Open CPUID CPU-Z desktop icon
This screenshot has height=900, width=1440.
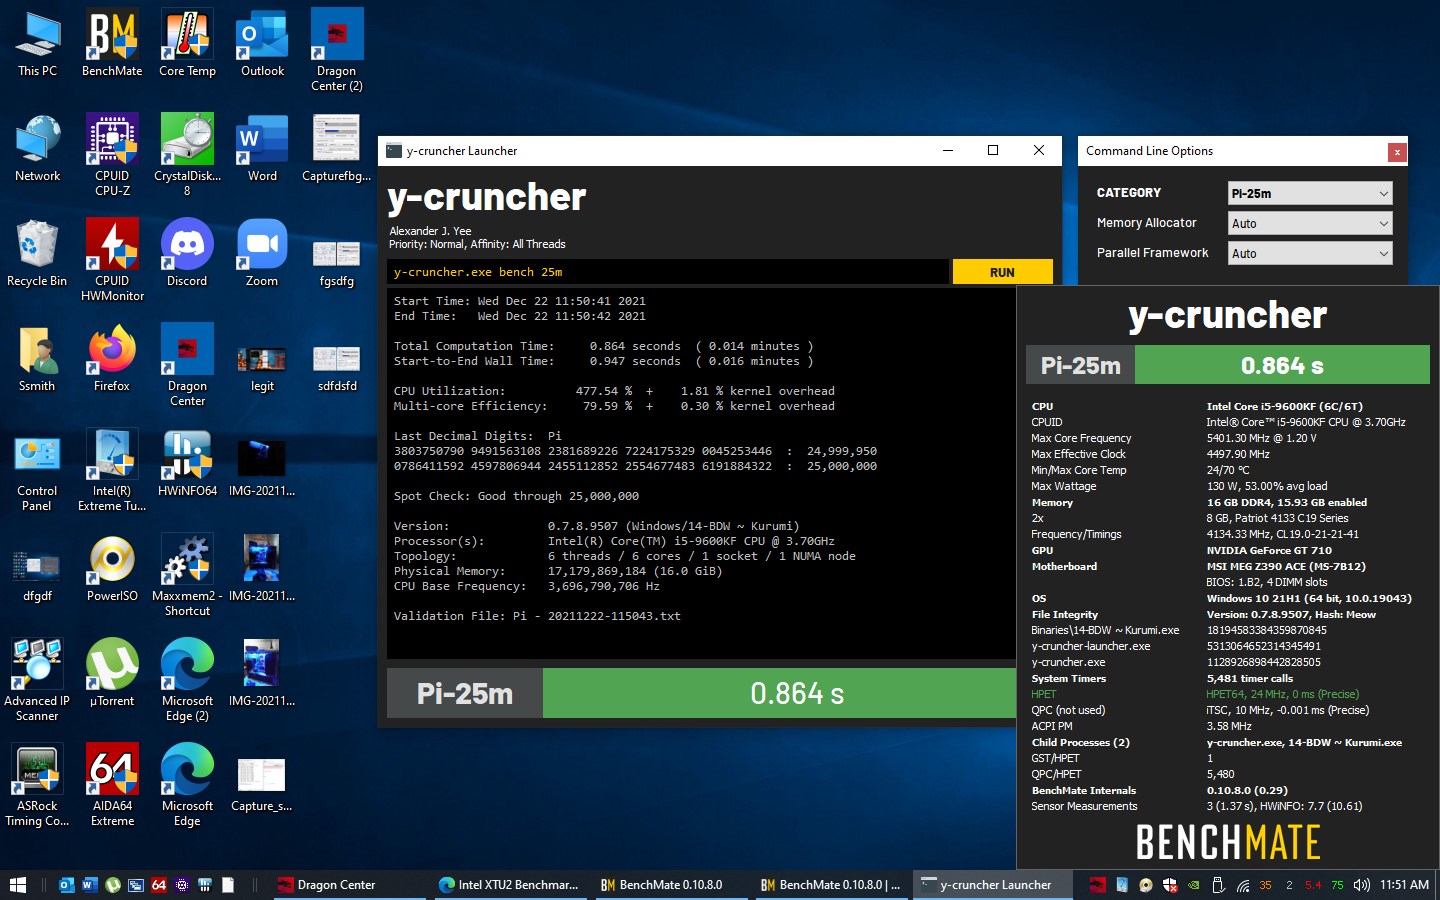click(x=112, y=155)
